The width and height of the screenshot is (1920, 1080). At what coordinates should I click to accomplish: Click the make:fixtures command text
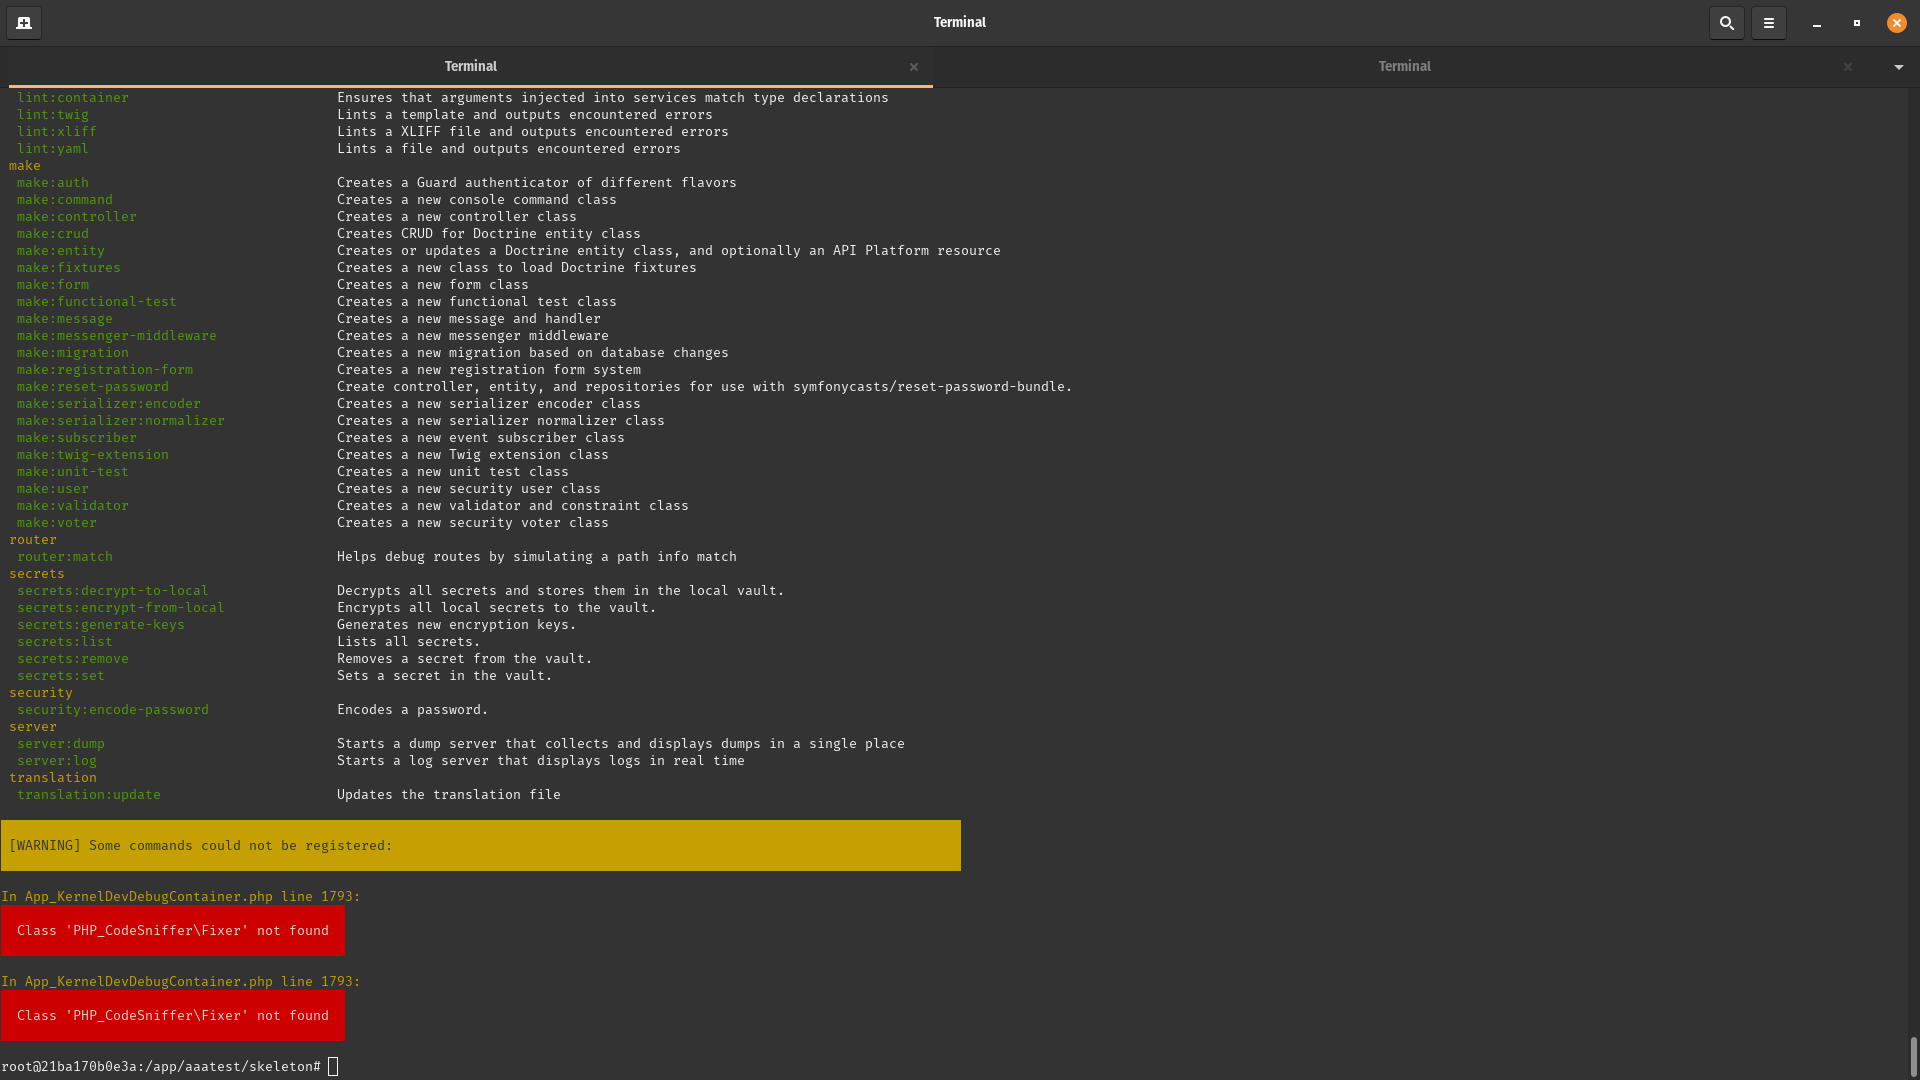[69, 267]
